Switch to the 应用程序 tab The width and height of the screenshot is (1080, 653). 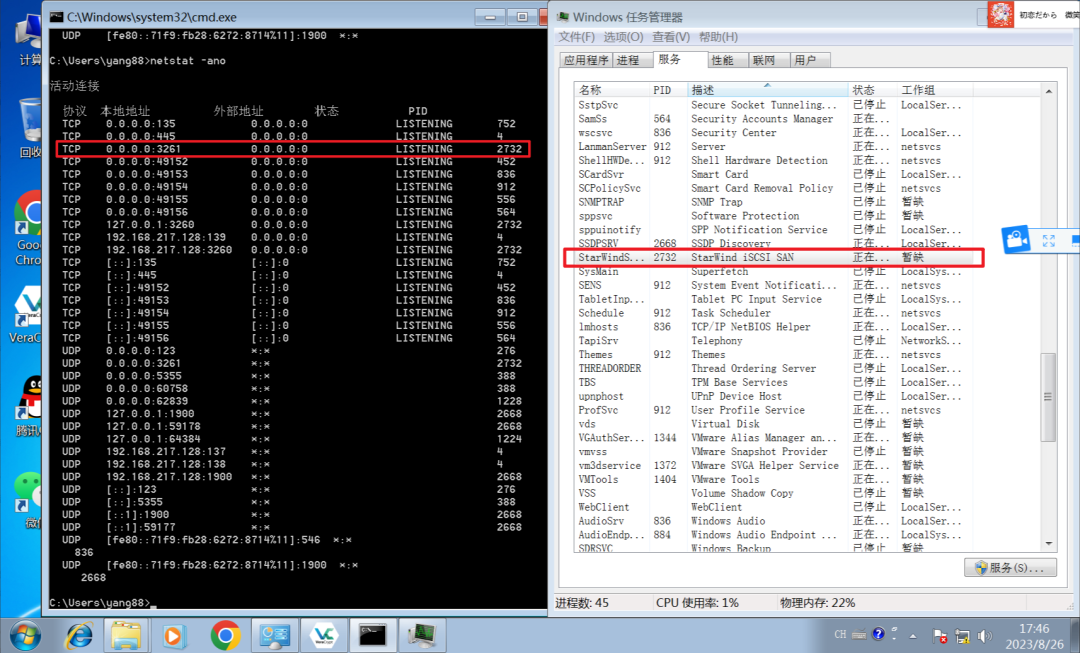585,60
